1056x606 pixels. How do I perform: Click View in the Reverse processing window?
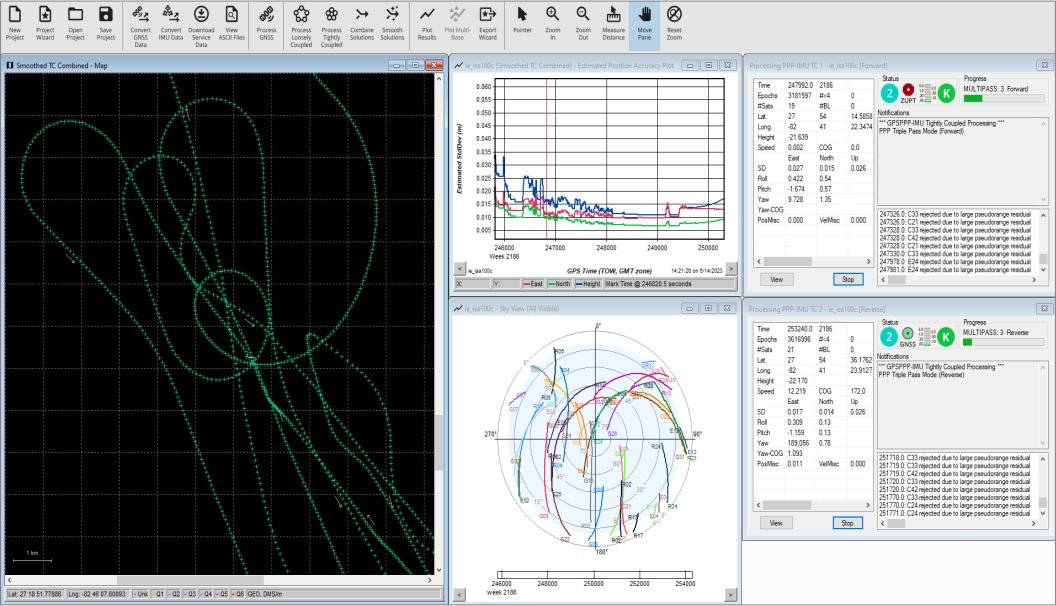click(776, 522)
